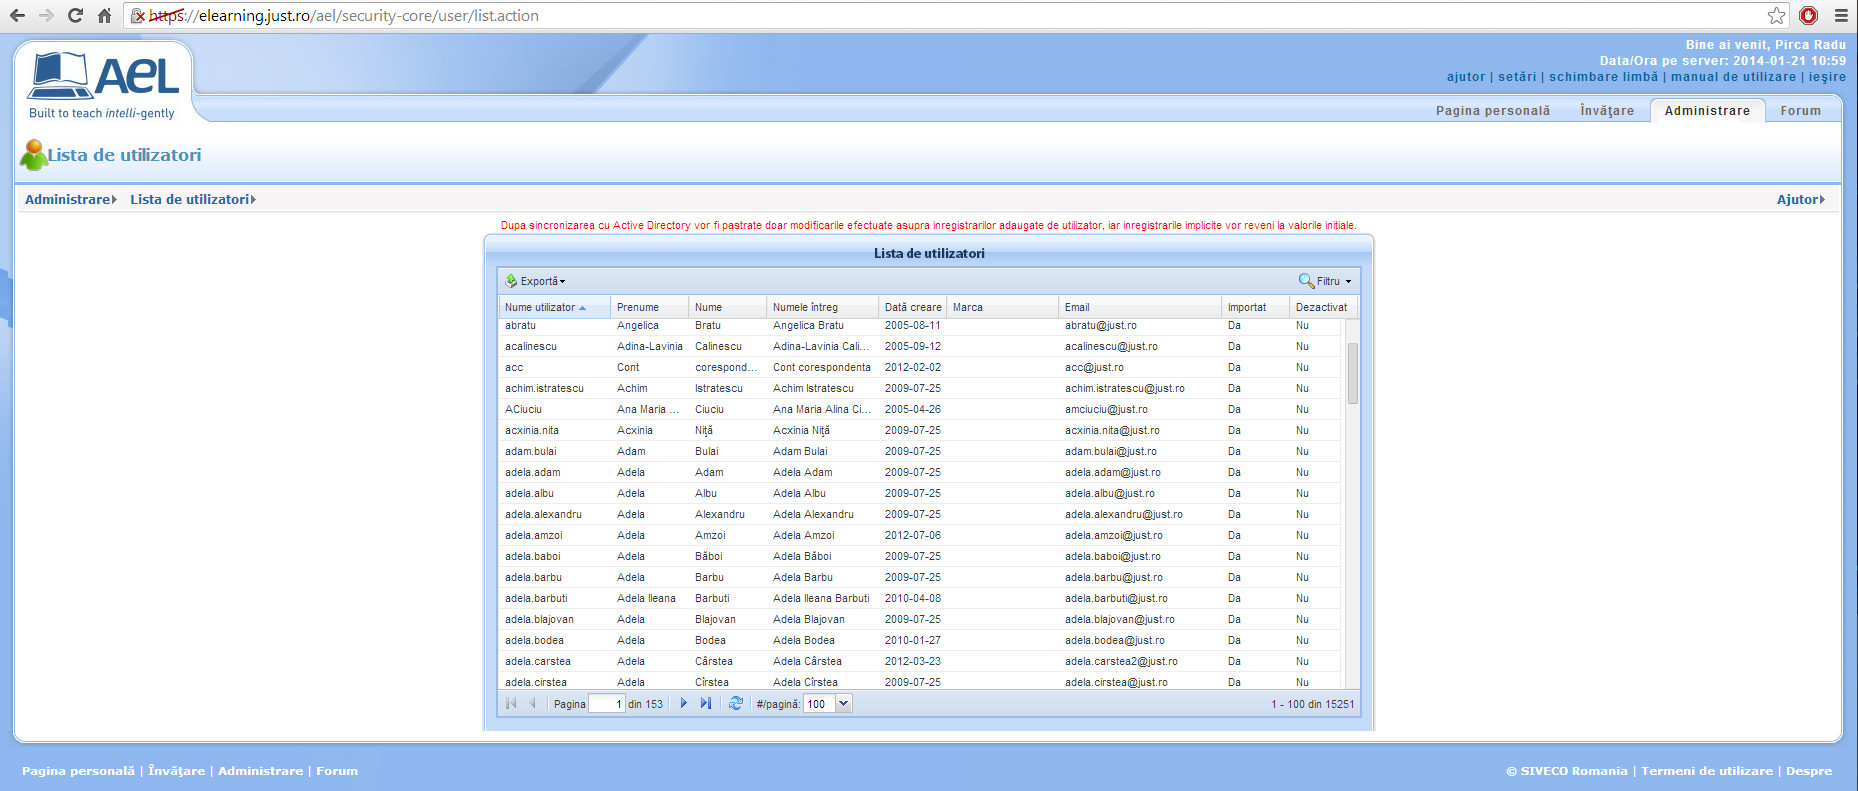Click the user list vertical scrollbar

coord(1352,372)
